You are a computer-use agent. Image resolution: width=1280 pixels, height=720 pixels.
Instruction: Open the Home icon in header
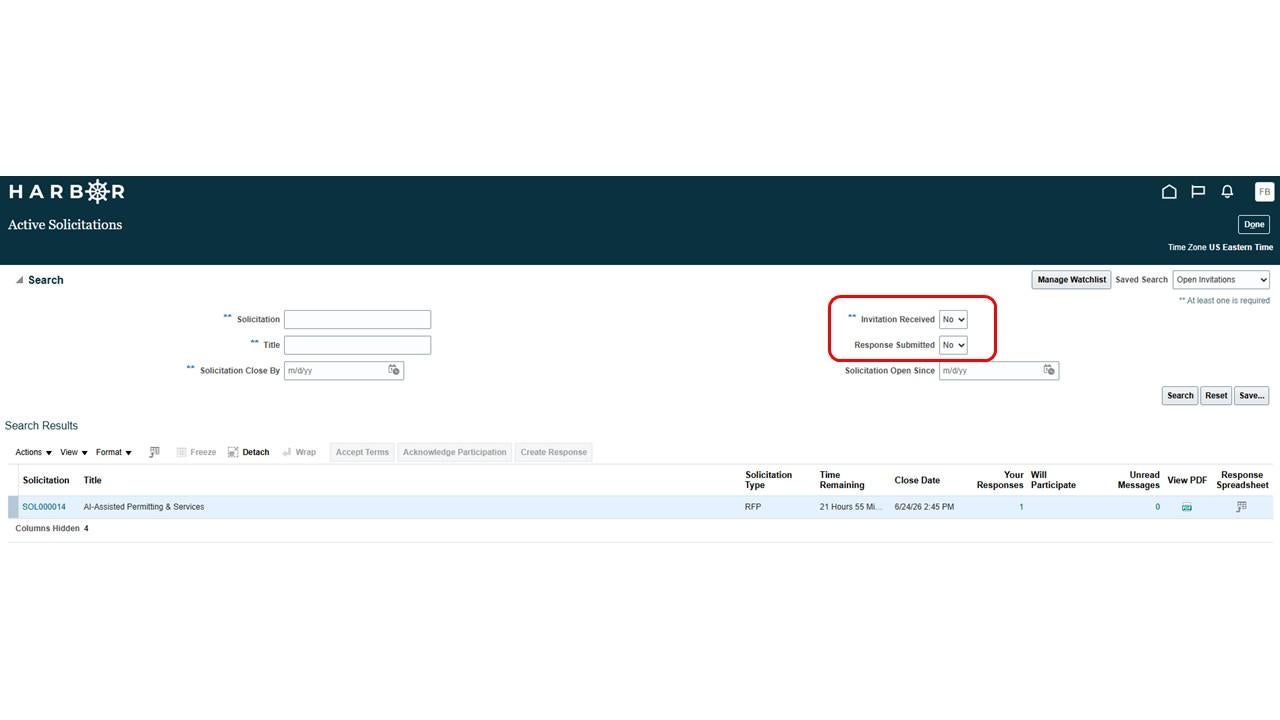[1168, 192]
